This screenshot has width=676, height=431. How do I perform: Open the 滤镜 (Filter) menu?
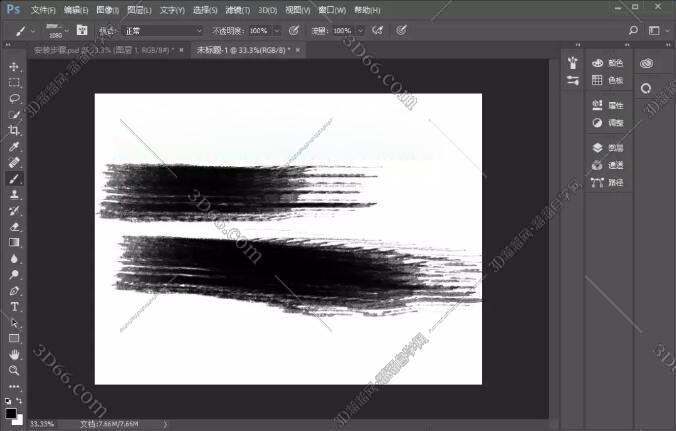point(263,9)
